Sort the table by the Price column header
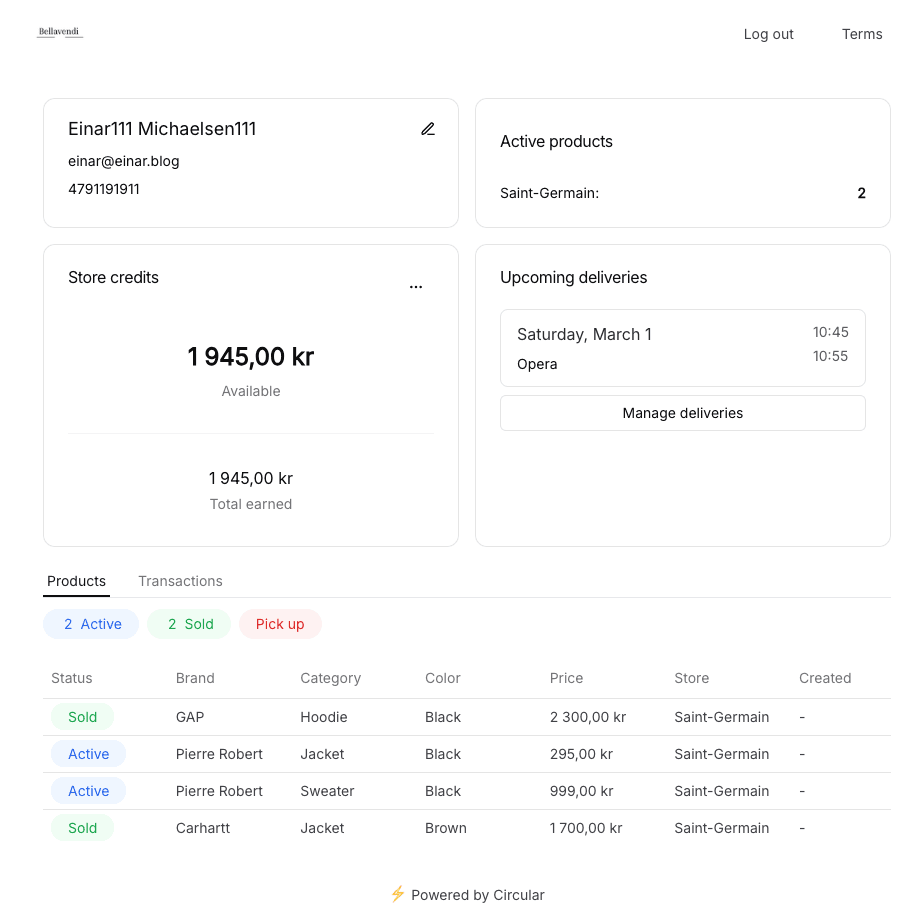The image size is (916, 909). [x=566, y=678]
